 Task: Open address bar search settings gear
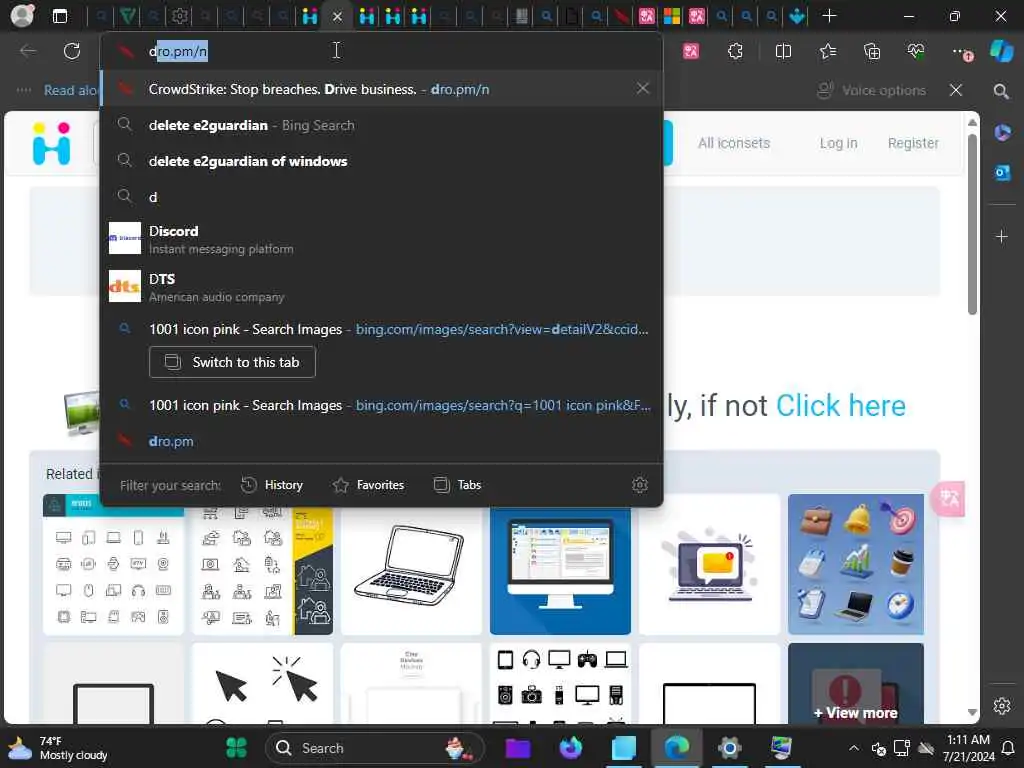pyautogui.click(x=640, y=485)
